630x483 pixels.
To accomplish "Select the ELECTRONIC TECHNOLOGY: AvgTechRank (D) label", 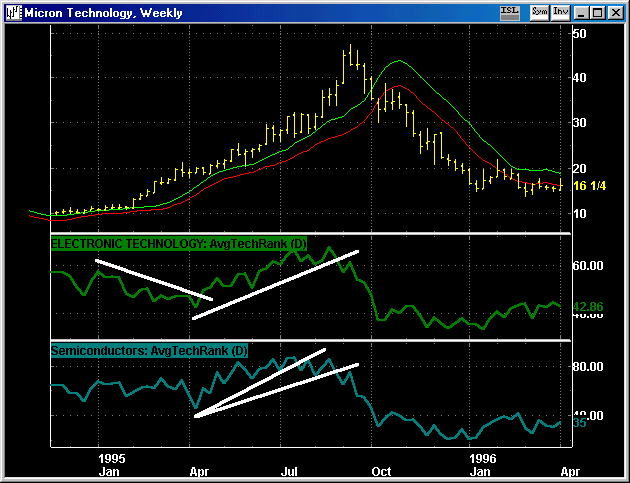I will 179,244.
